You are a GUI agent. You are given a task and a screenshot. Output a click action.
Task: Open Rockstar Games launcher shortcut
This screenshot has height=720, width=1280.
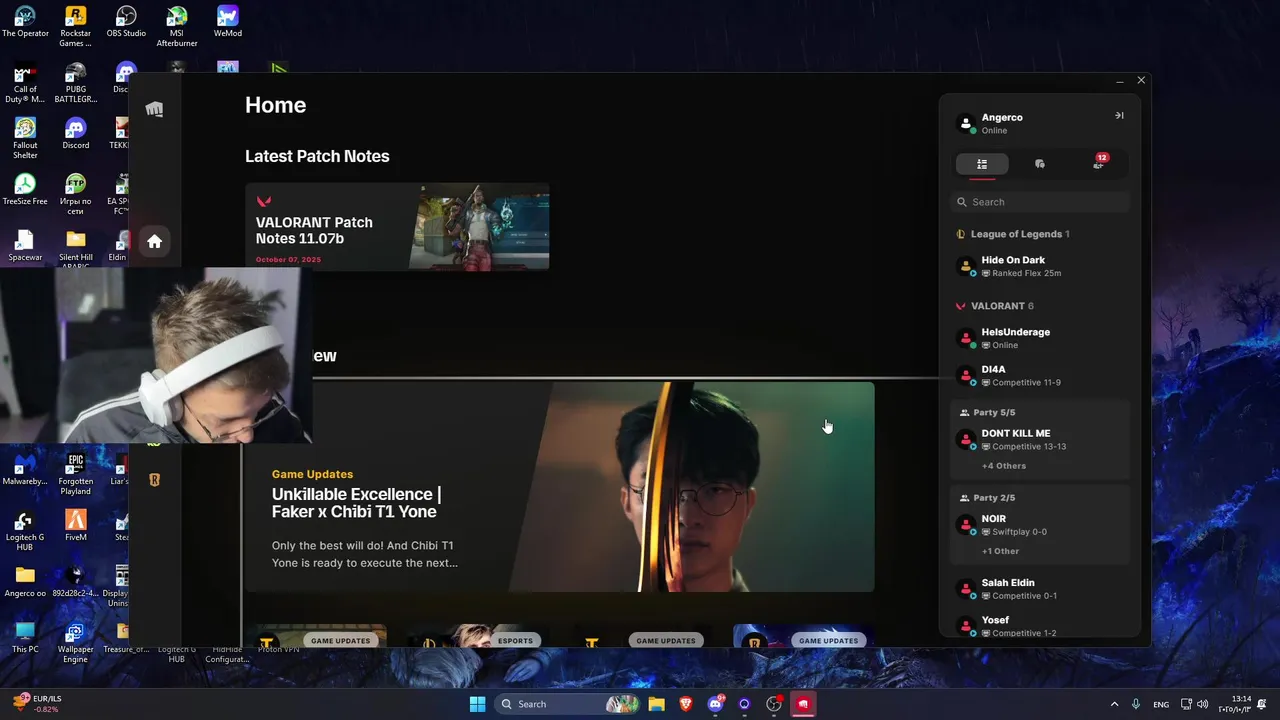[76, 26]
